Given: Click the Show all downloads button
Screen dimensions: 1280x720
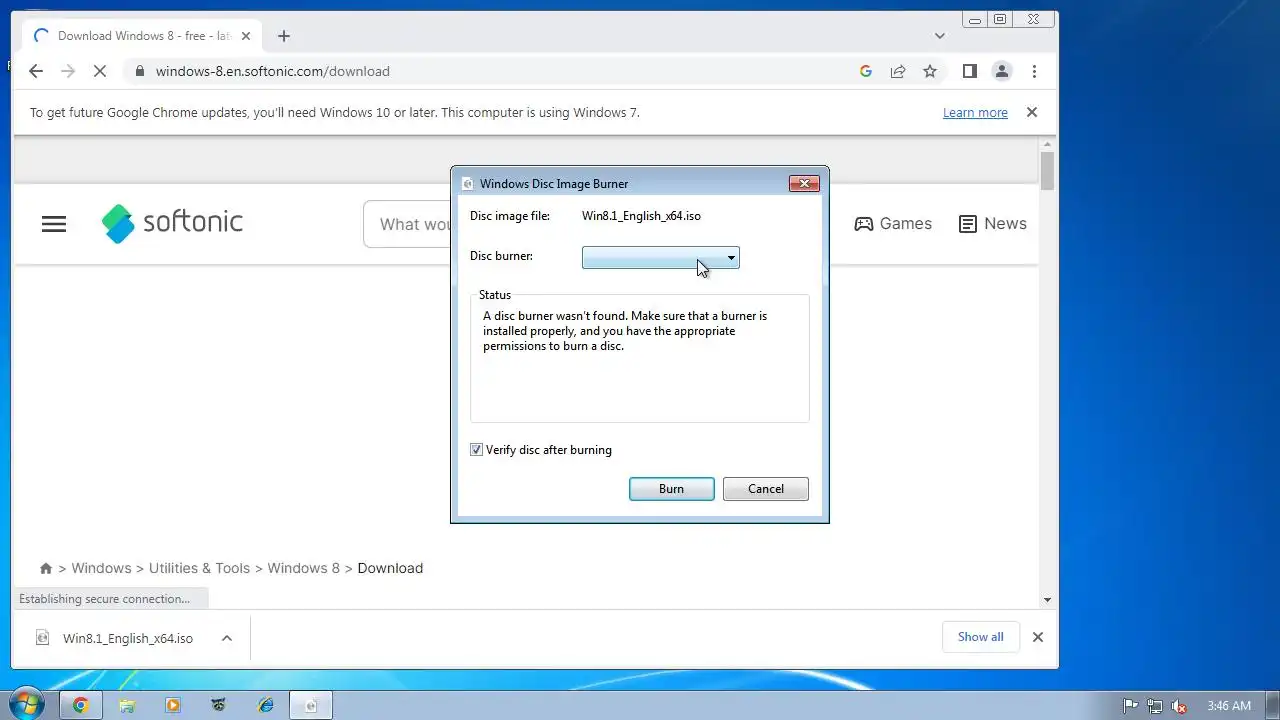Looking at the screenshot, I should [x=980, y=637].
